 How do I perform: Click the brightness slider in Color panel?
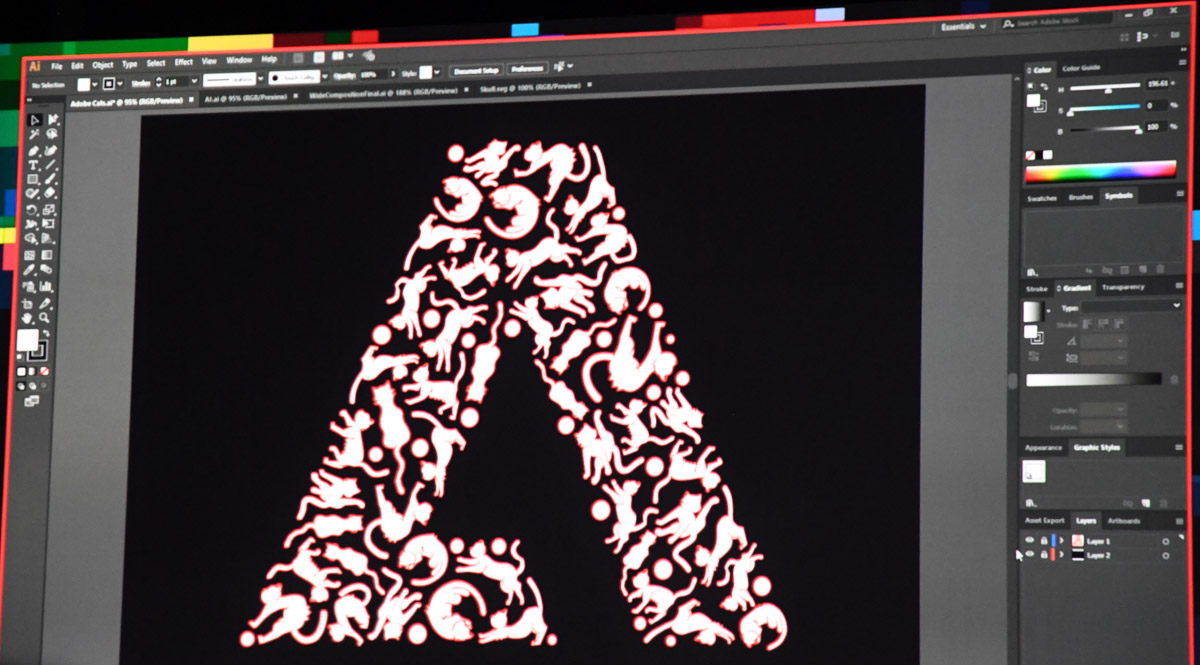[1104, 130]
